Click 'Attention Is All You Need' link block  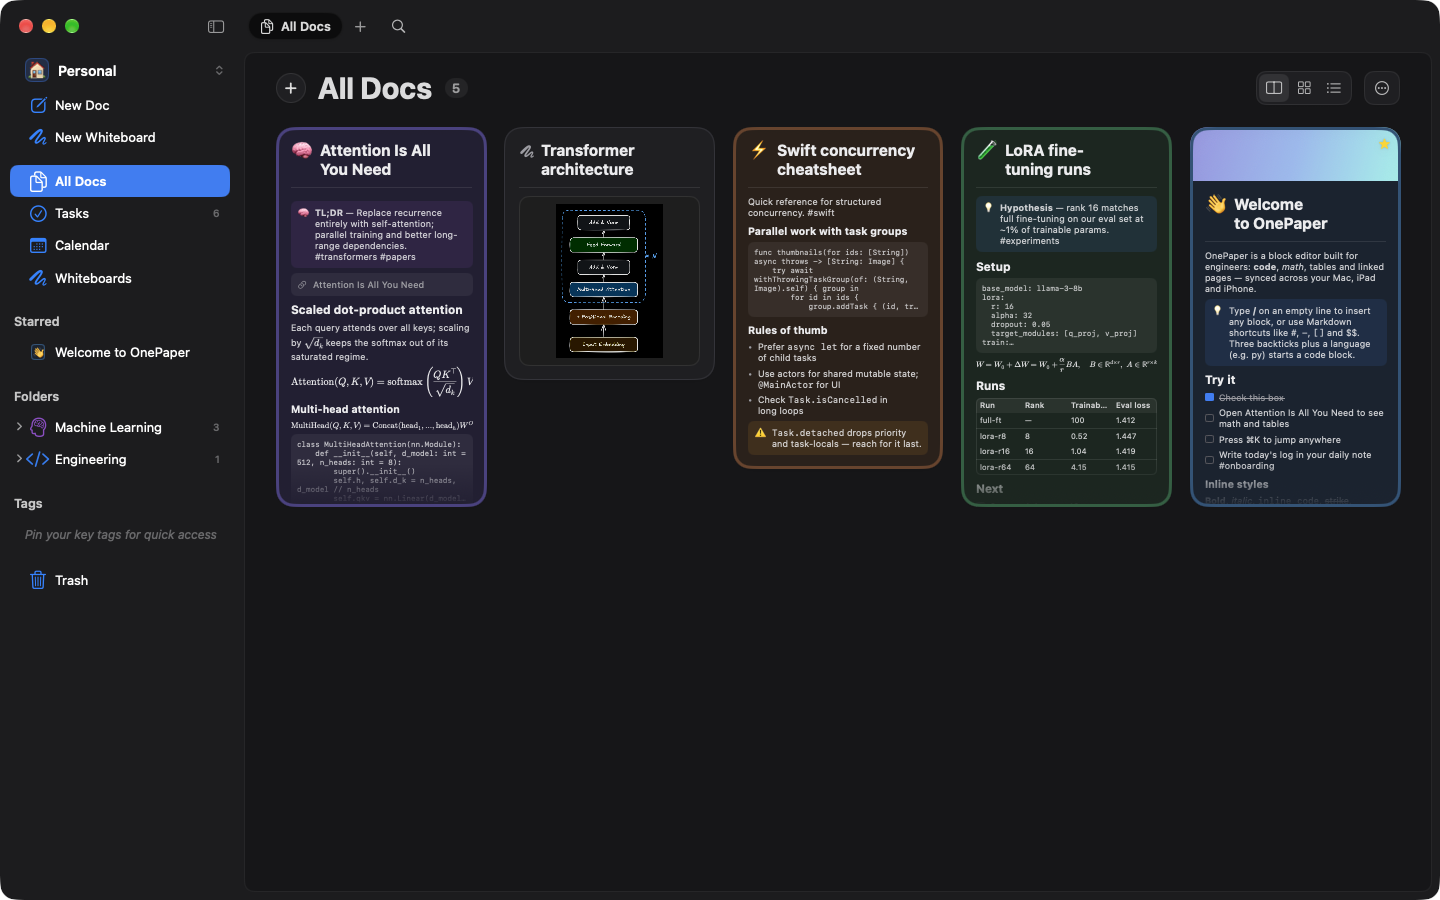click(382, 285)
